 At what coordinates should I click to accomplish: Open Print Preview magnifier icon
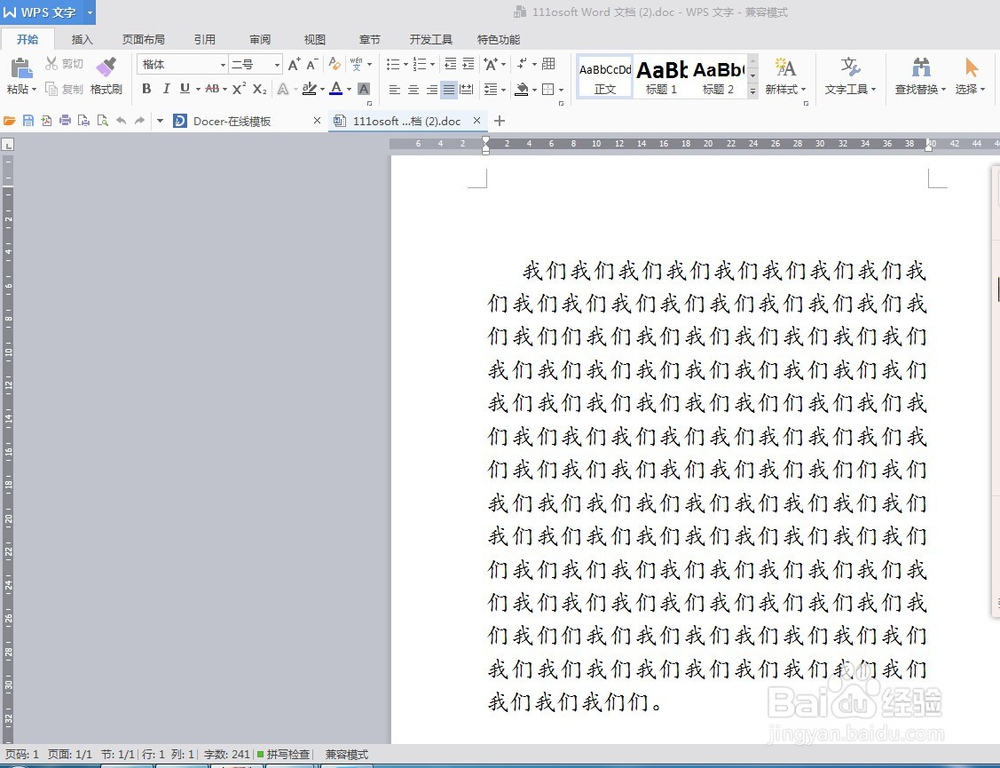[x=102, y=121]
